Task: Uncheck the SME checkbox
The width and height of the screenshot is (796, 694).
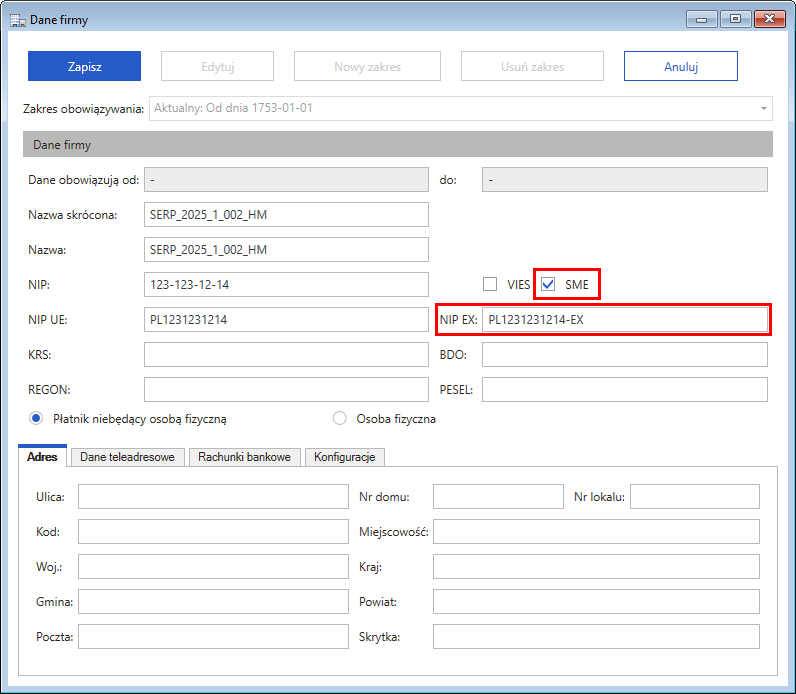Action: coord(548,284)
